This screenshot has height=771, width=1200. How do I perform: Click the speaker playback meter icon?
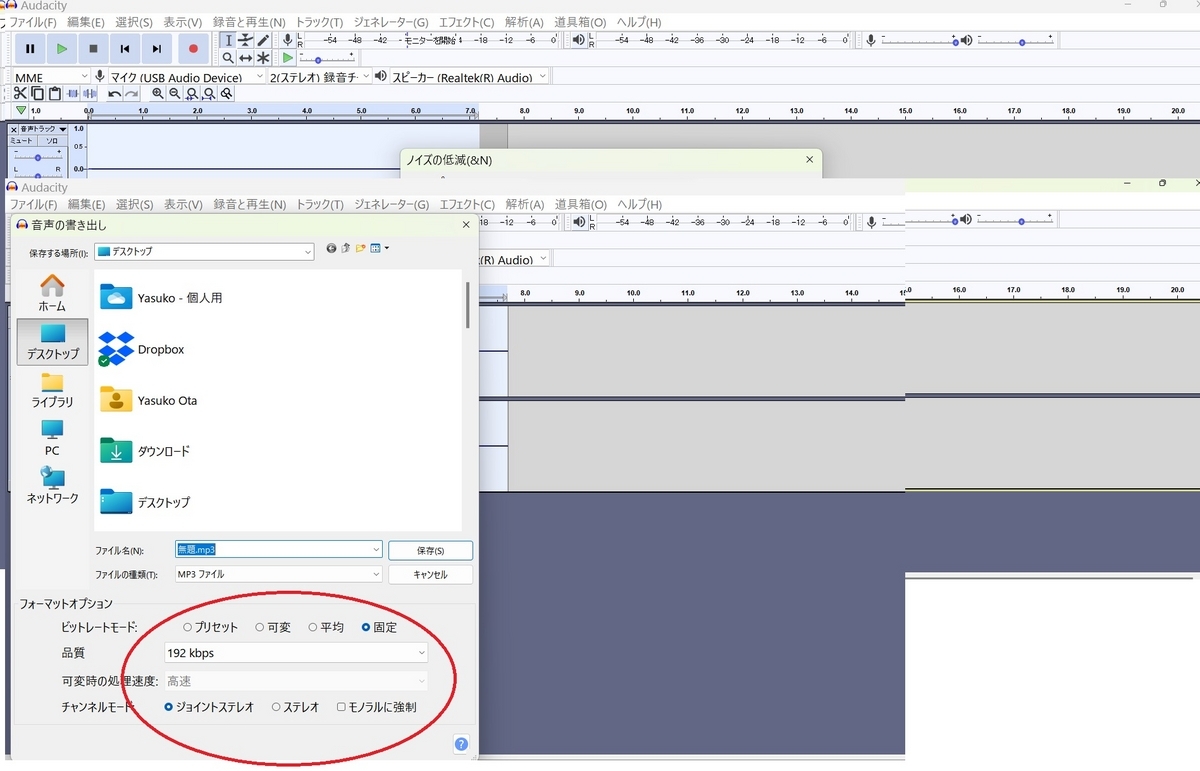pyautogui.click(x=579, y=40)
